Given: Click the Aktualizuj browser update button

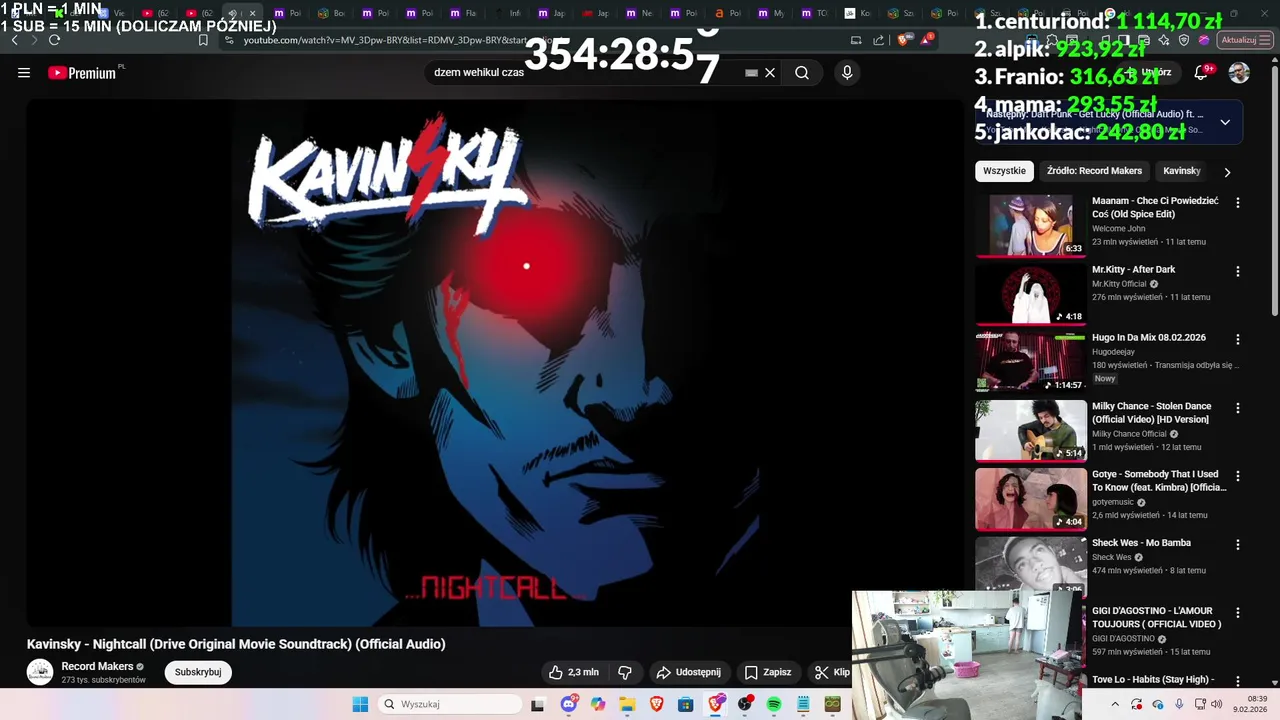Looking at the screenshot, I should (1243, 40).
